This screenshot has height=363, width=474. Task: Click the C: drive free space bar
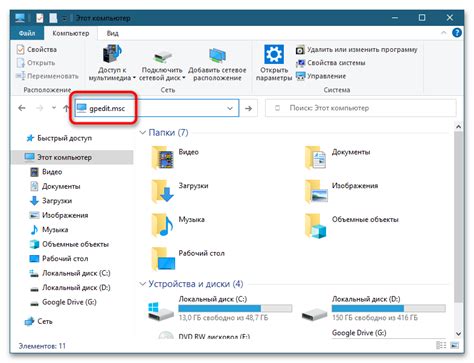point(235,308)
